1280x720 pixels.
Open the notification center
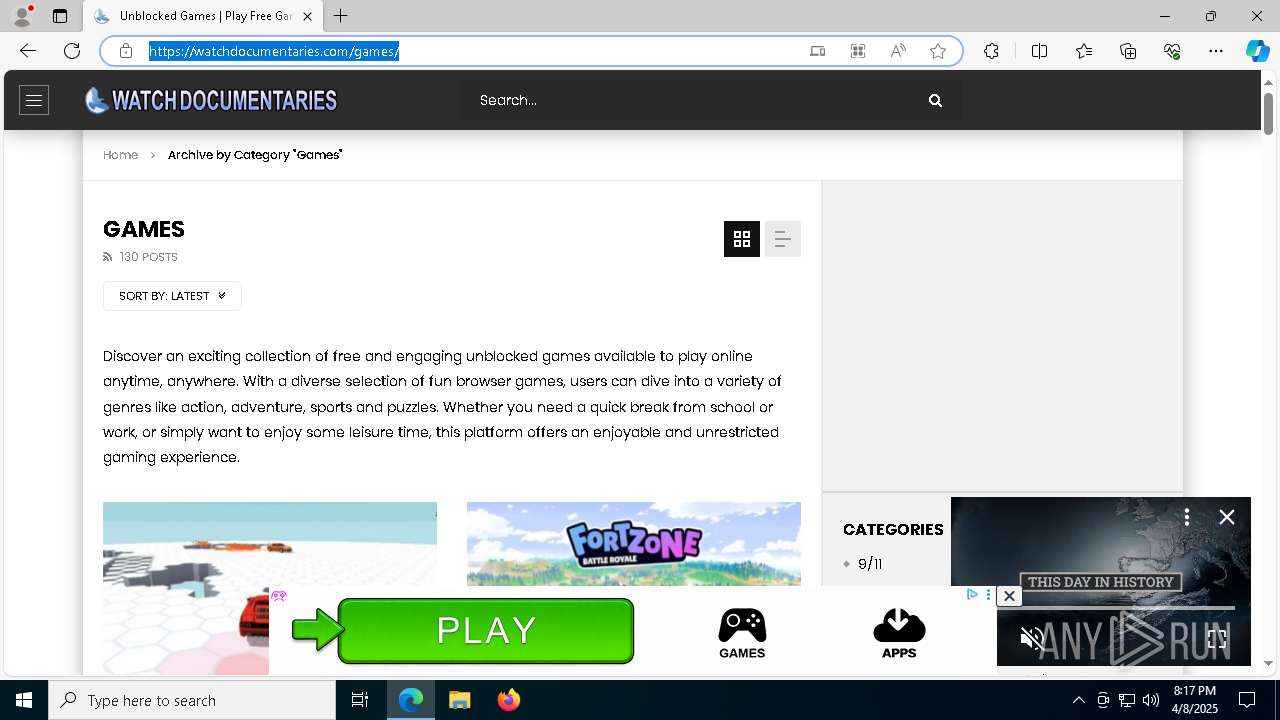[1247, 700]
